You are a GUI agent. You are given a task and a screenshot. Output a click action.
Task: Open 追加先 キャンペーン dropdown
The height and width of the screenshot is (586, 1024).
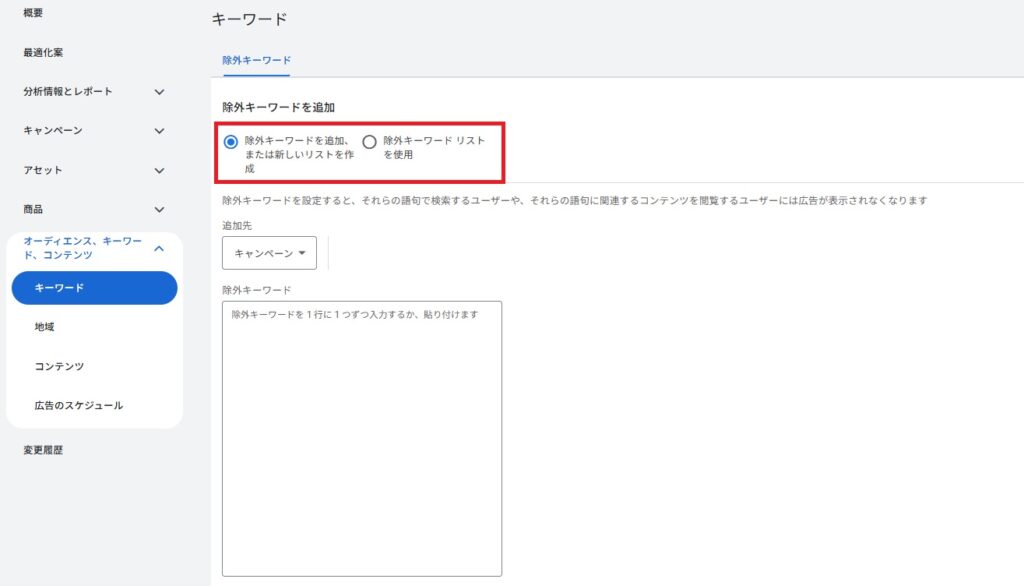tap(269, 253)
